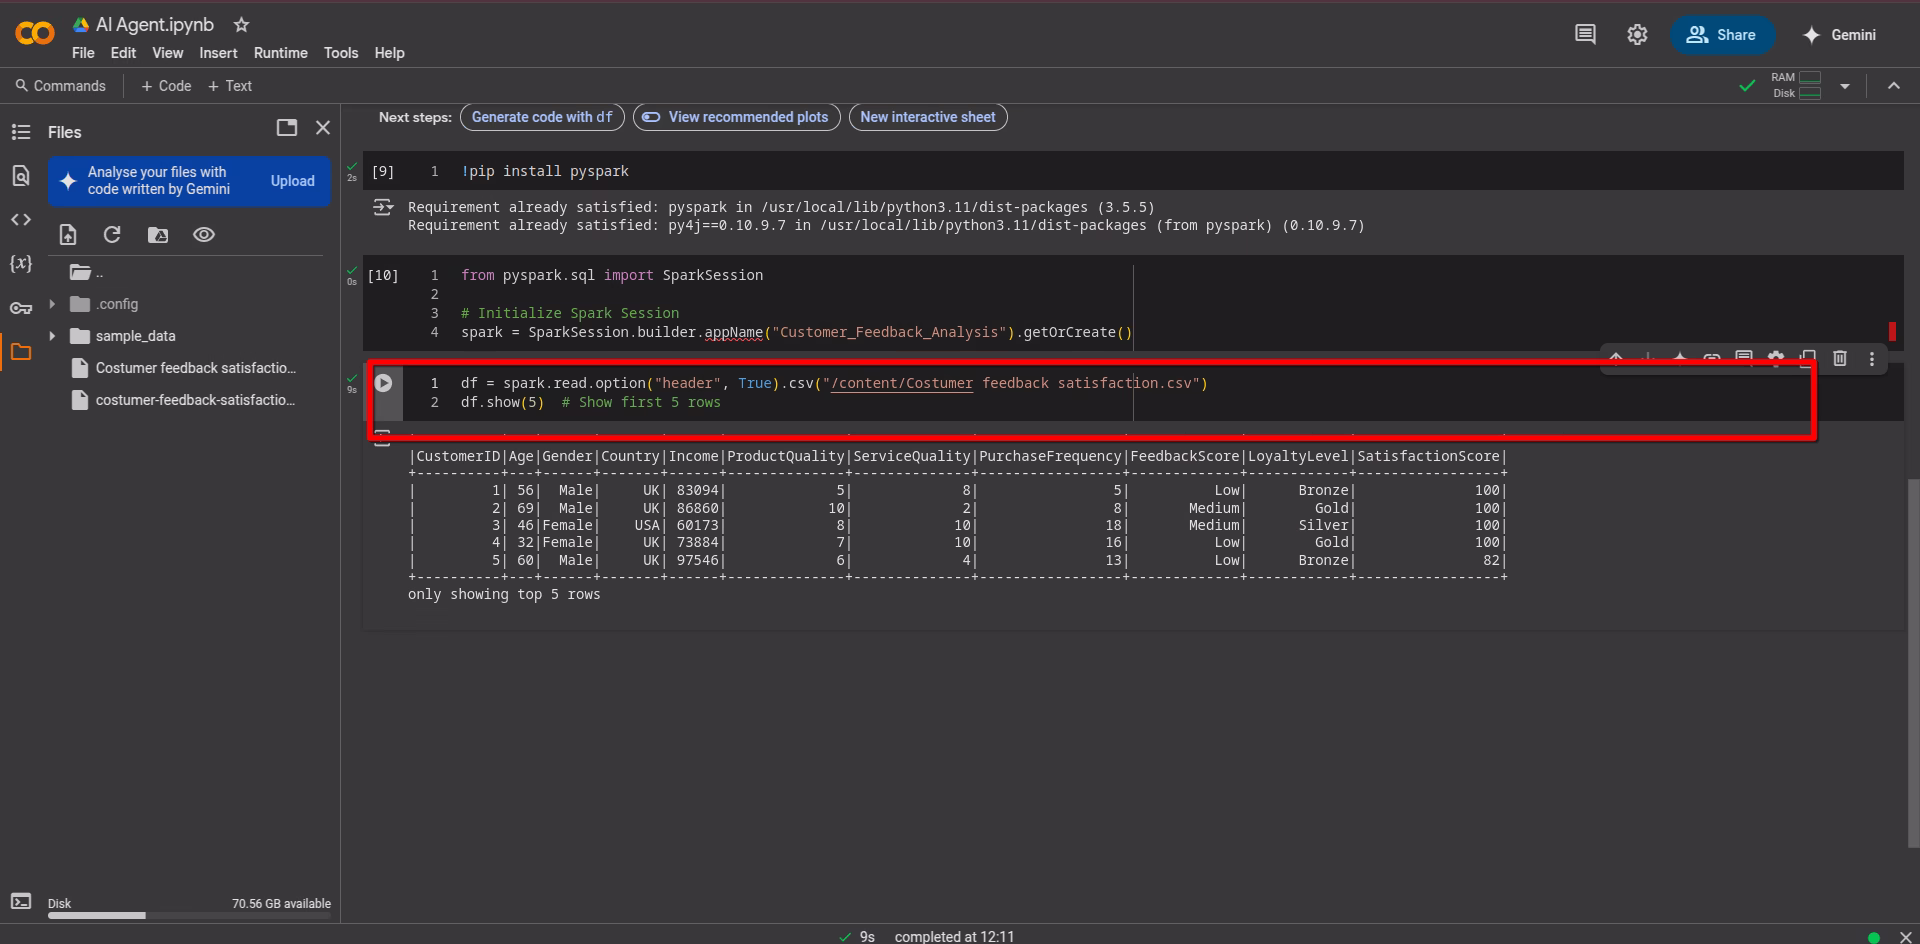
Task: Click the Share button
Action: (x=1721, y=35)
